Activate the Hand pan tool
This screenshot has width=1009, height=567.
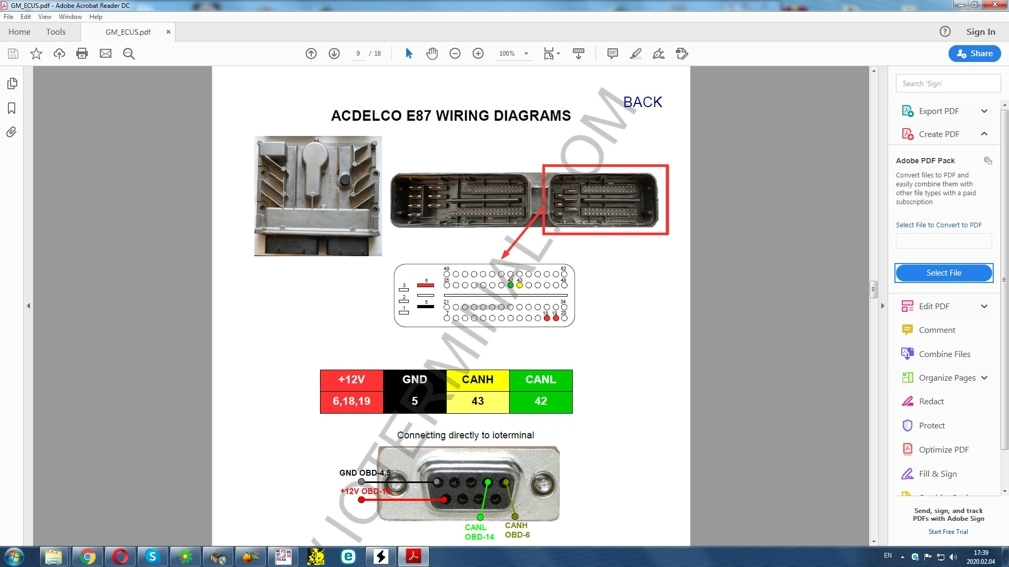point(432,53)
